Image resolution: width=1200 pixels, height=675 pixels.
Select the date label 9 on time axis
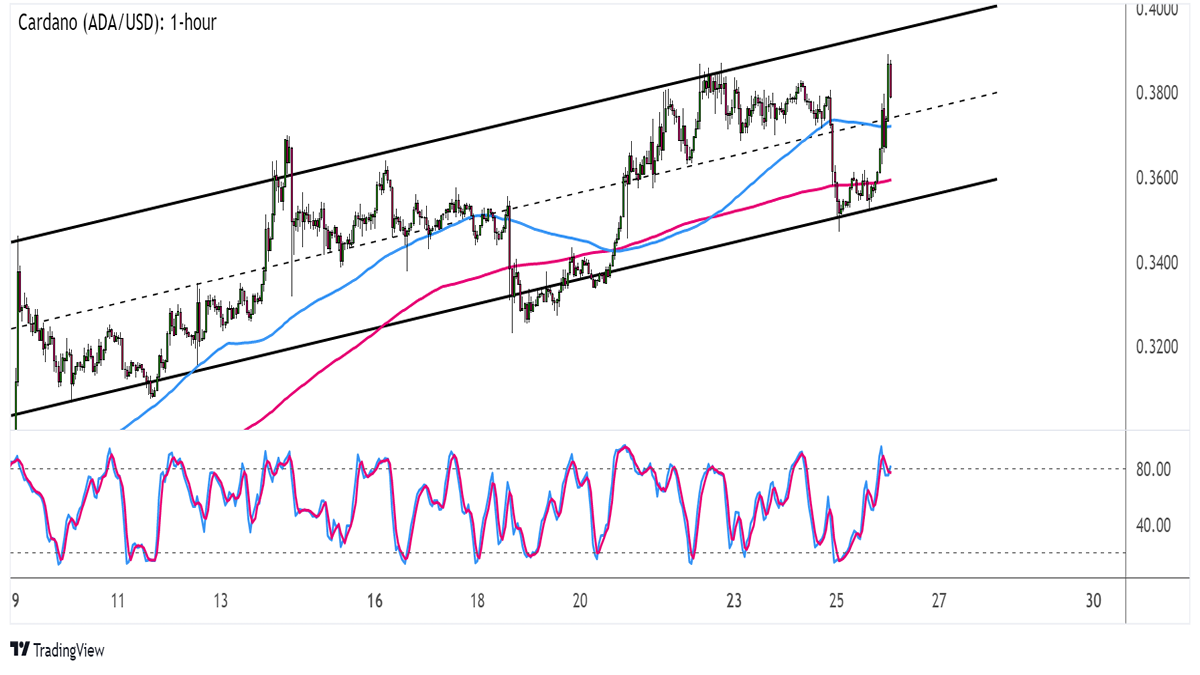[14, 601]
